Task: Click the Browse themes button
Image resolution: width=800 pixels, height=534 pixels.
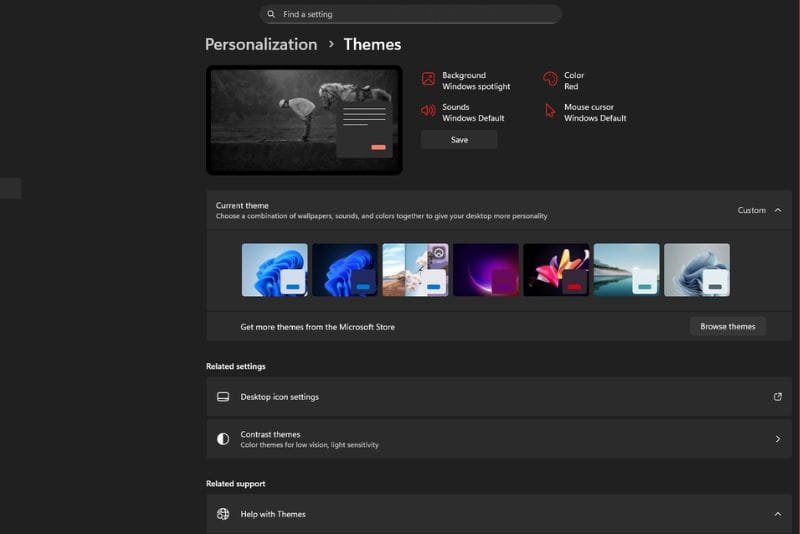Action: click(727, 327)
